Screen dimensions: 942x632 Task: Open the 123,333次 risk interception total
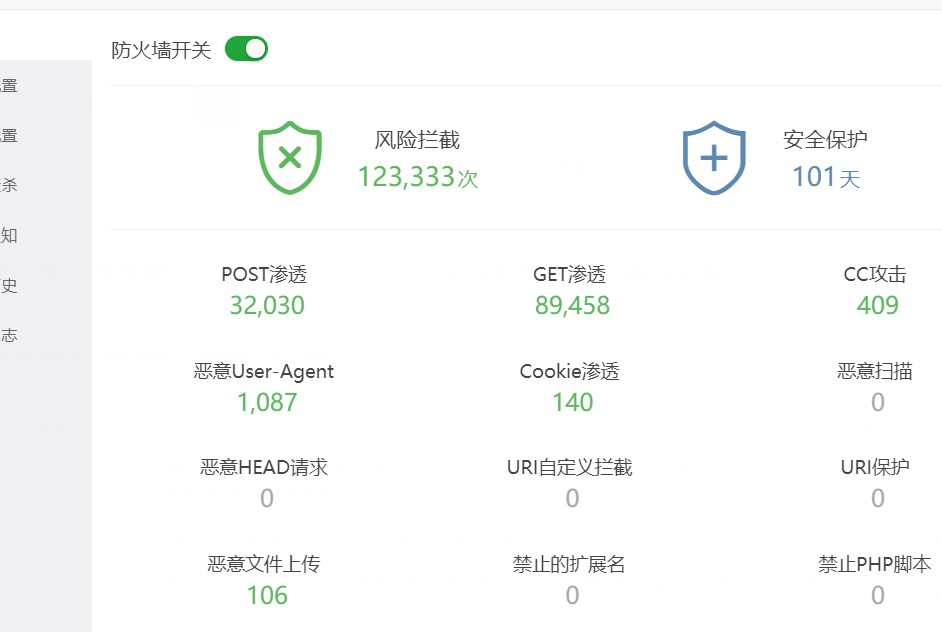pyautogui.click(x=417, y=178)
